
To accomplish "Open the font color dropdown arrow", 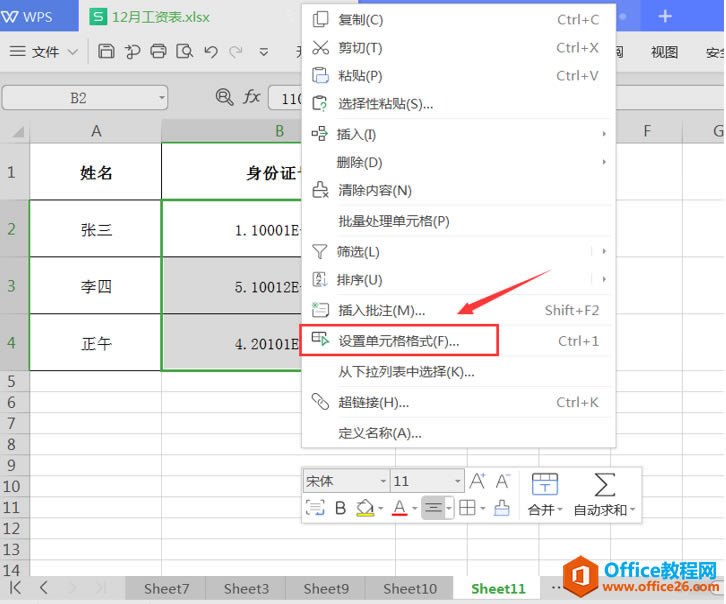I will pos(415,509).
